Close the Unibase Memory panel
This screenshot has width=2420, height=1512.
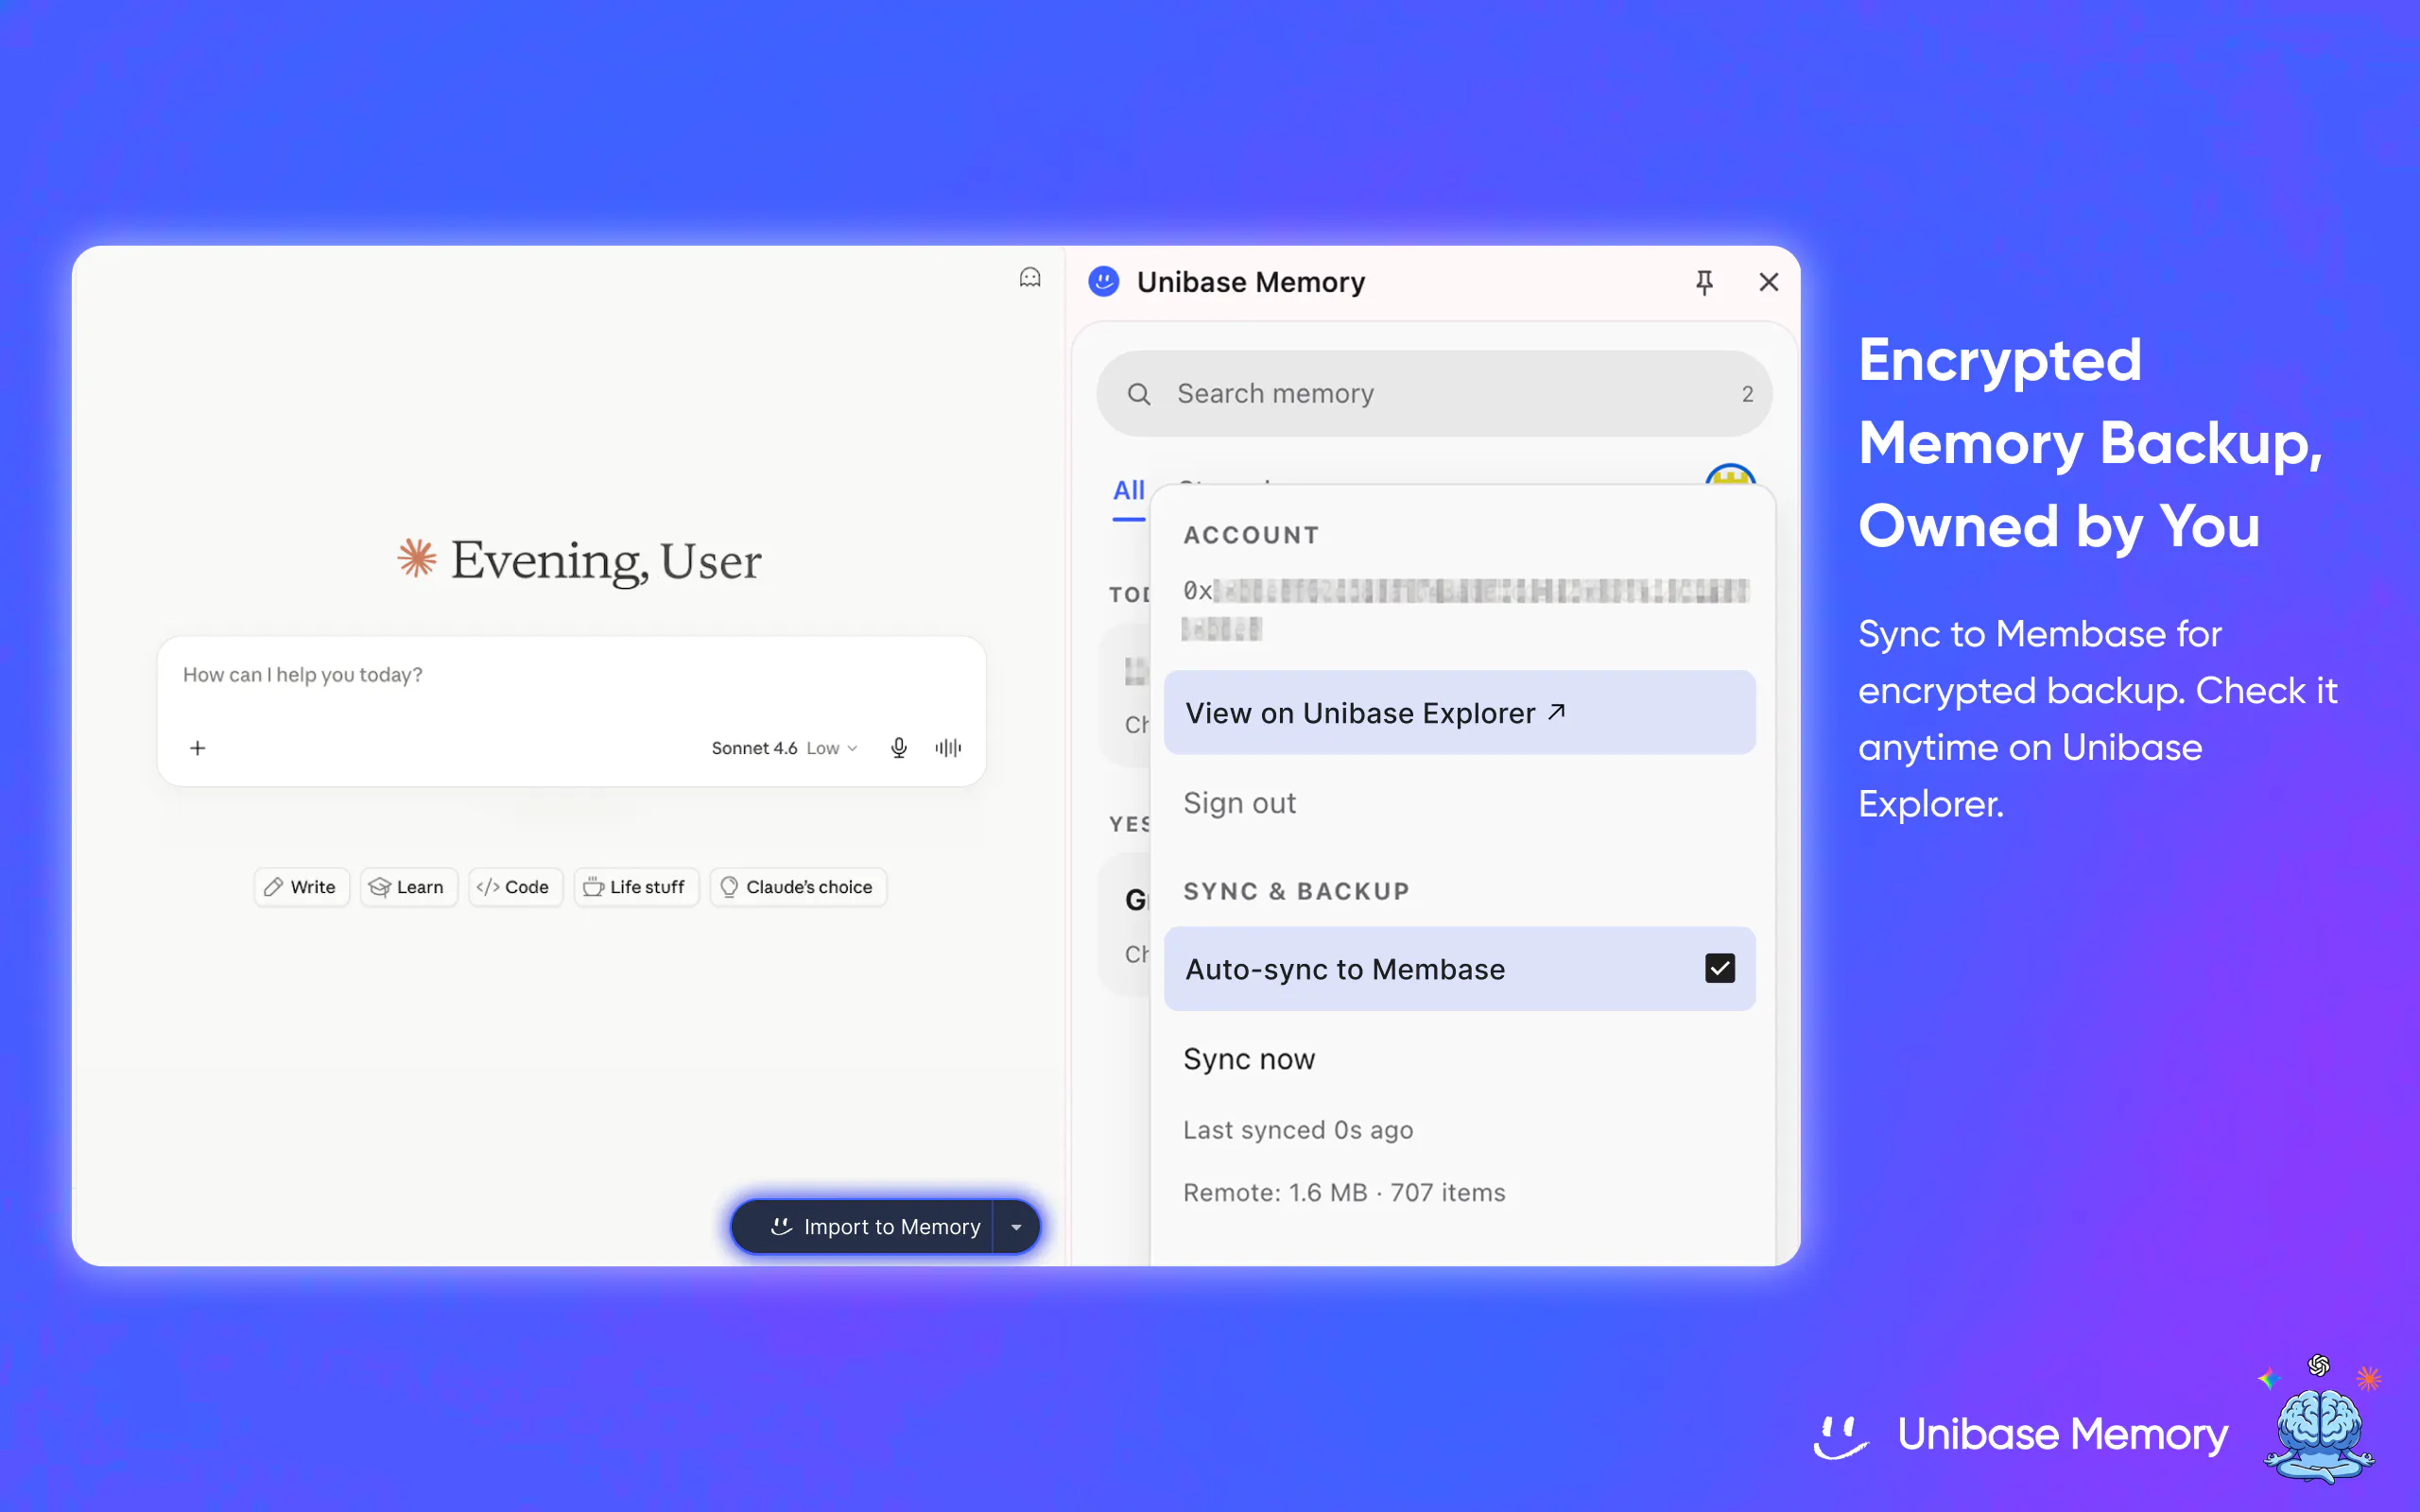pos(1769,283)
